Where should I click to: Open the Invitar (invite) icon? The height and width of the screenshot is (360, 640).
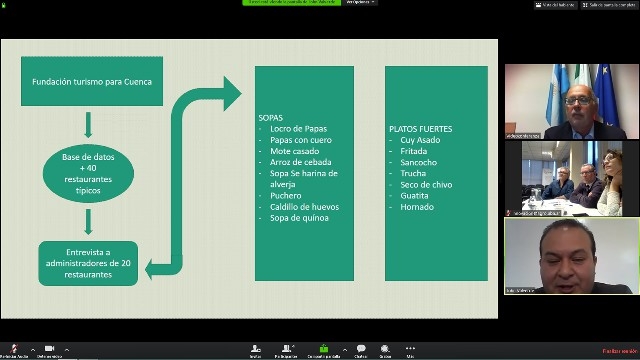click(256, 349)
